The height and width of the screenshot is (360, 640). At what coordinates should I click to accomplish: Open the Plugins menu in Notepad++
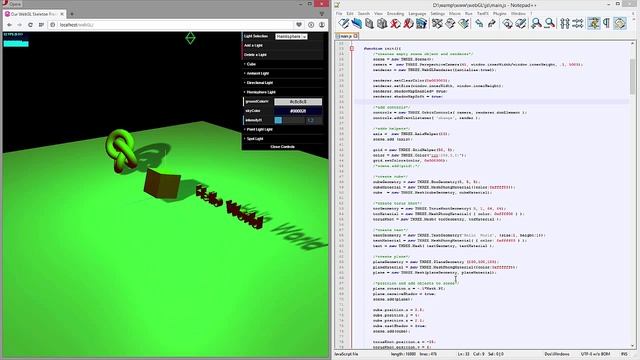pyautogui.click(x=500, y=13)
